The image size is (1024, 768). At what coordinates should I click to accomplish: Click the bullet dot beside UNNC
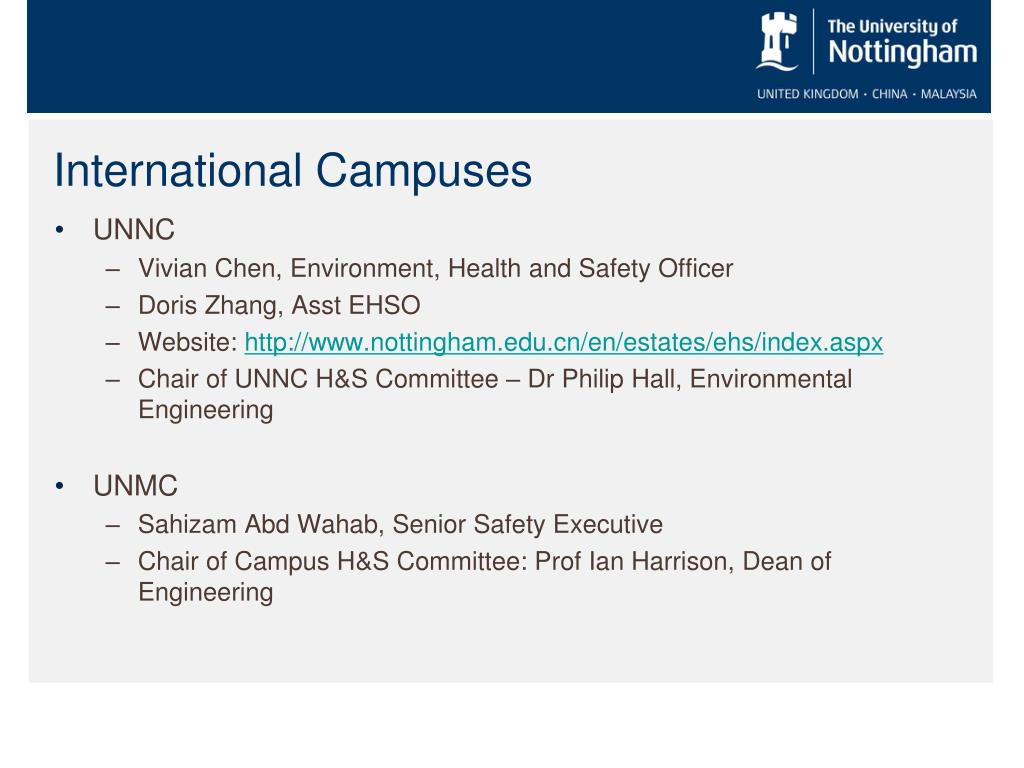point(59,230)
